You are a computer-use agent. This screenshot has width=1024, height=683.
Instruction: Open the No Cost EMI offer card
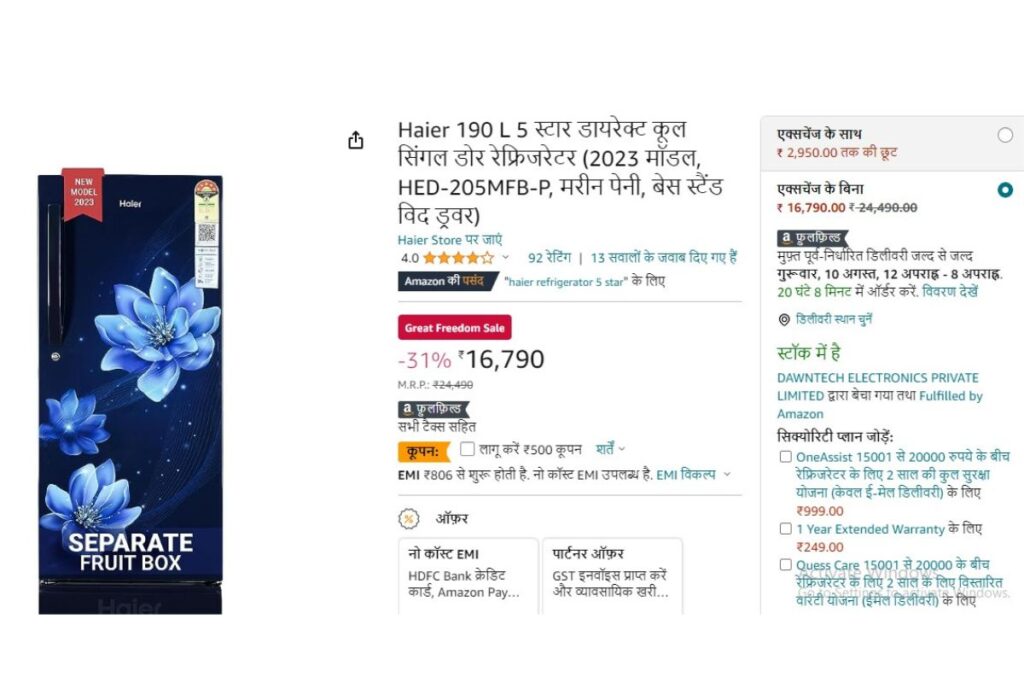(468, 575)
